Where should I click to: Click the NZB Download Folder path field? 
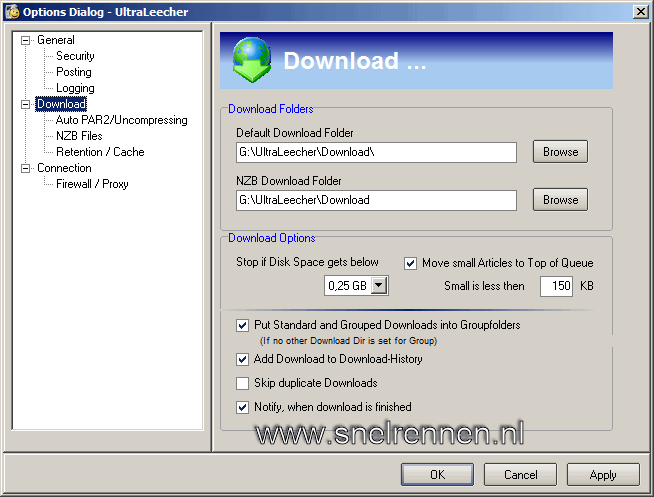click(376, 200)
